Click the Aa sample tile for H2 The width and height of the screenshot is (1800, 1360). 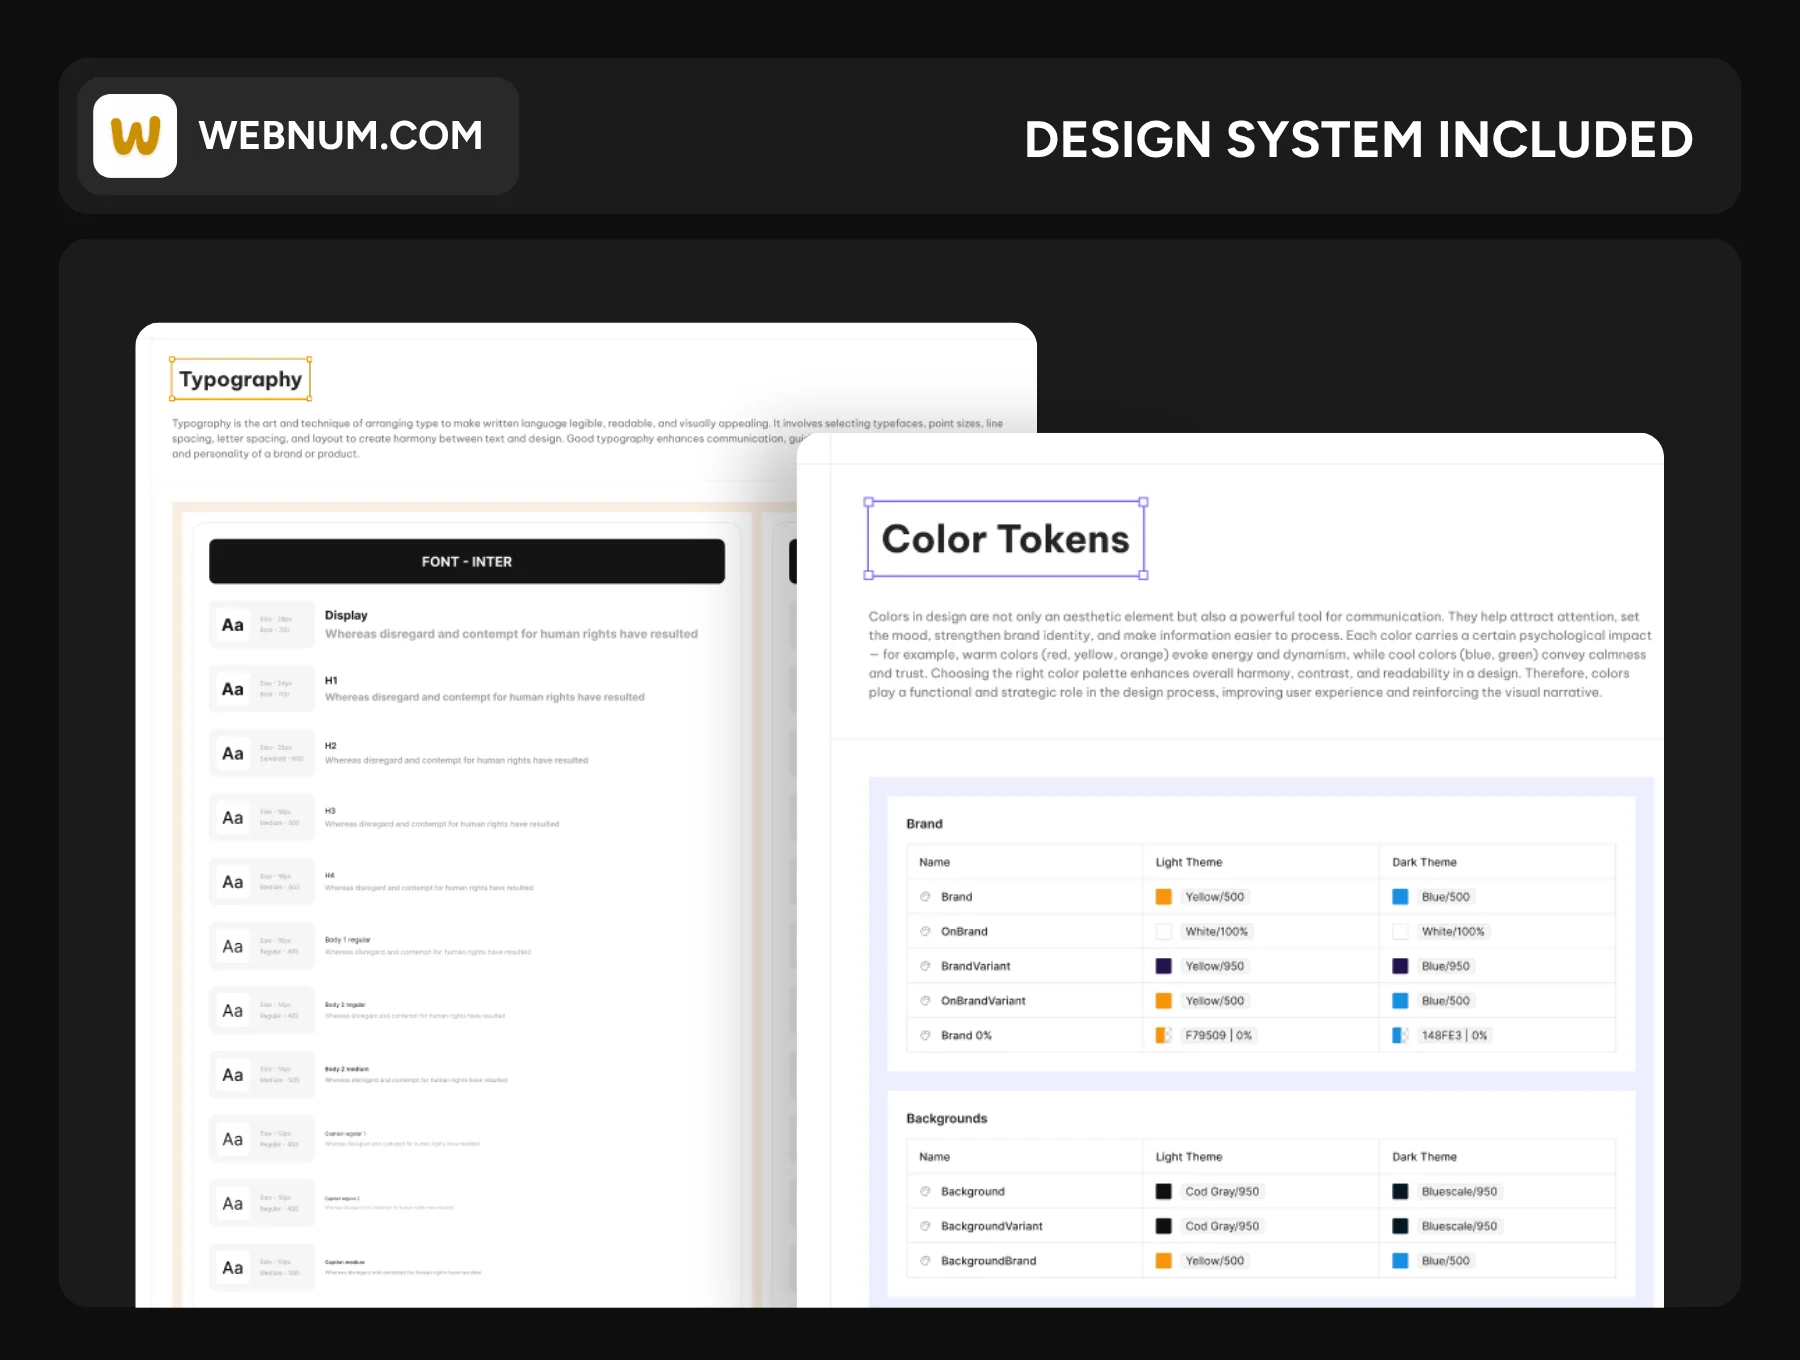point(233,753)
